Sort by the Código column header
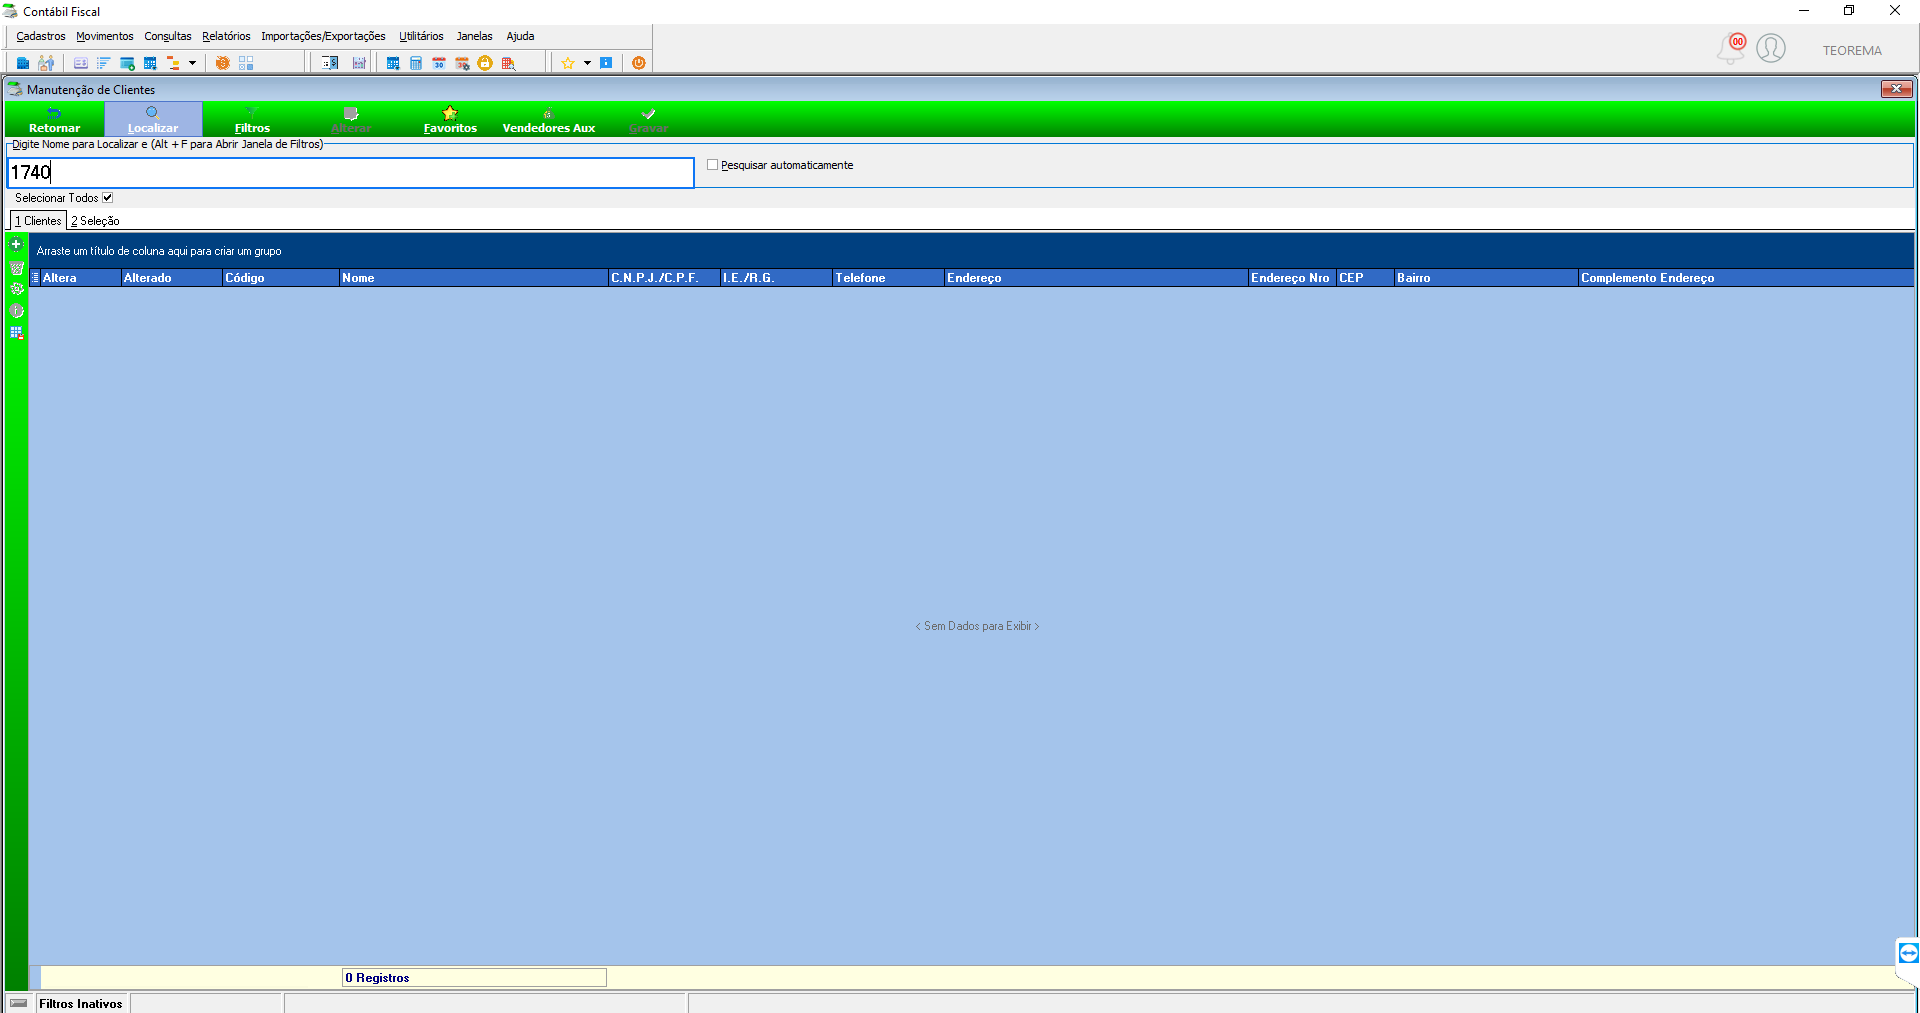Image resolution: width=1920 pixels, height=1013 pixels. coord(281,278)
